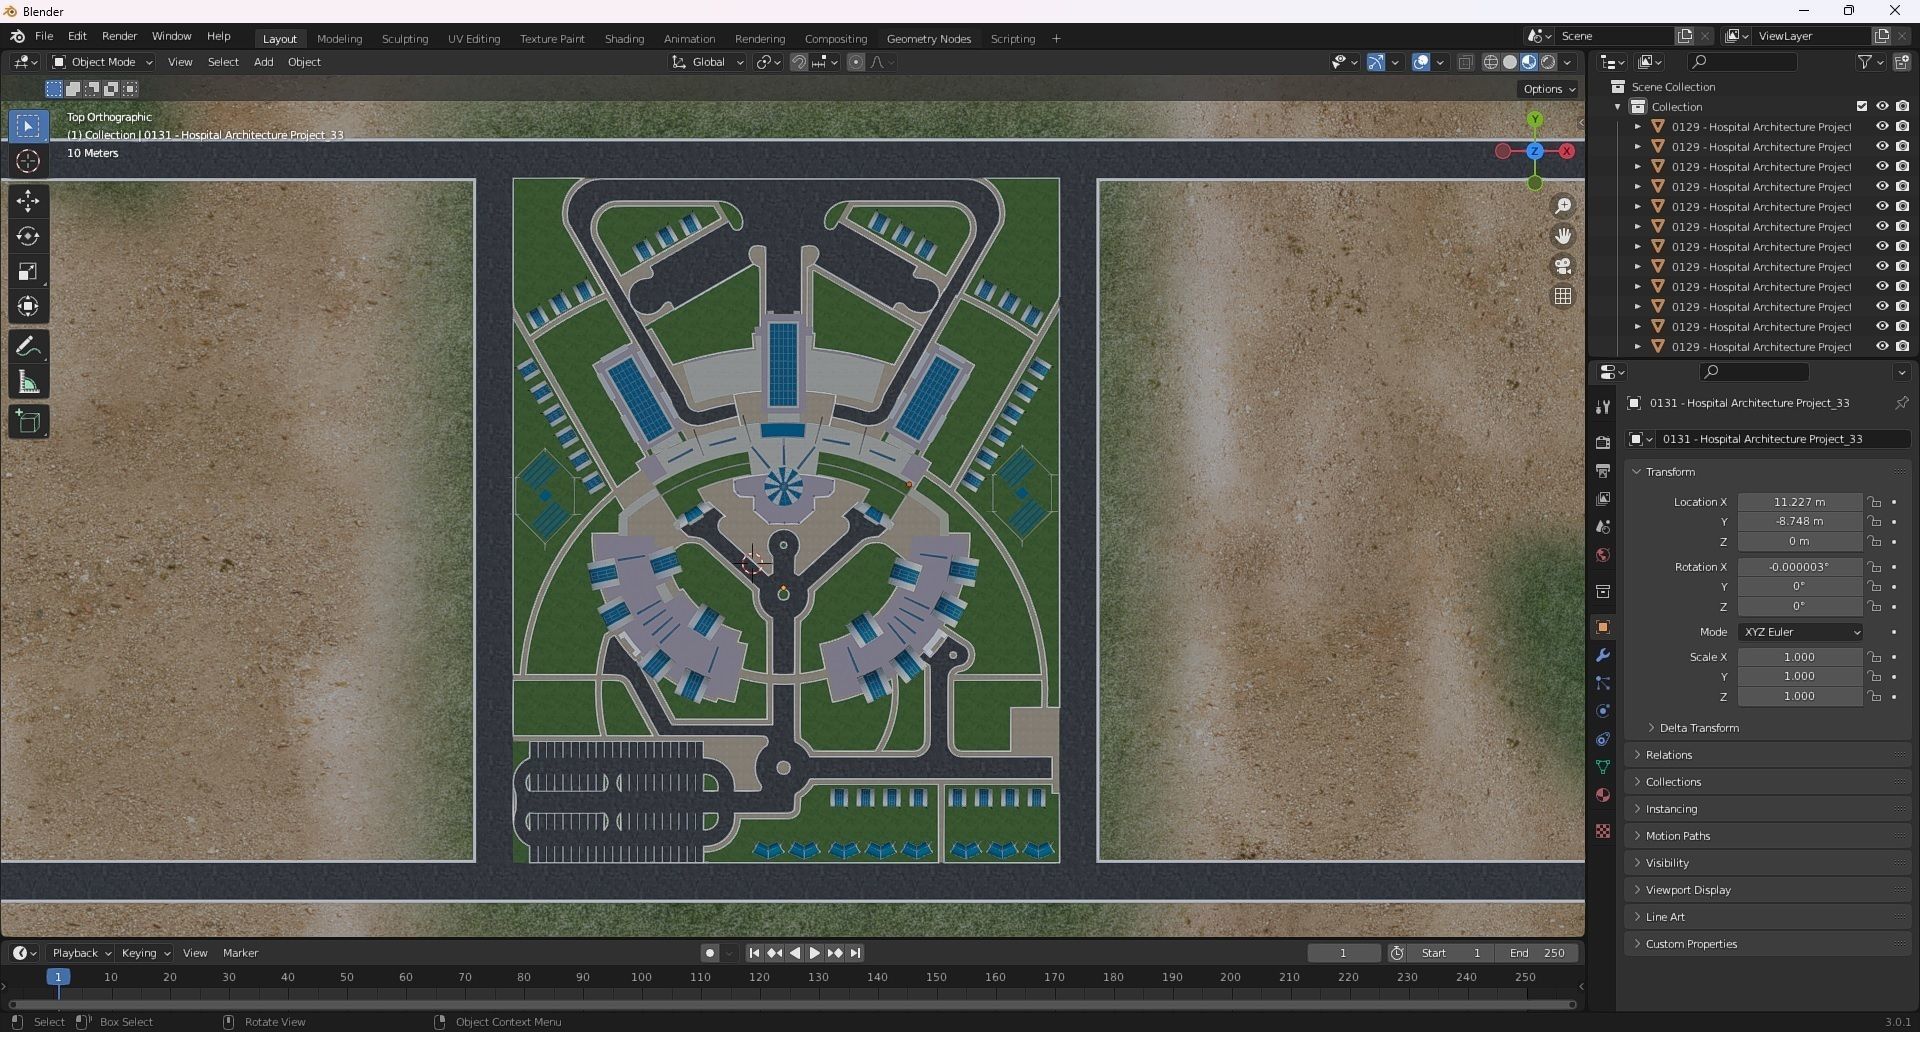
Task: Click the Blender logo menu icon
Action: (x=17, y=36)
